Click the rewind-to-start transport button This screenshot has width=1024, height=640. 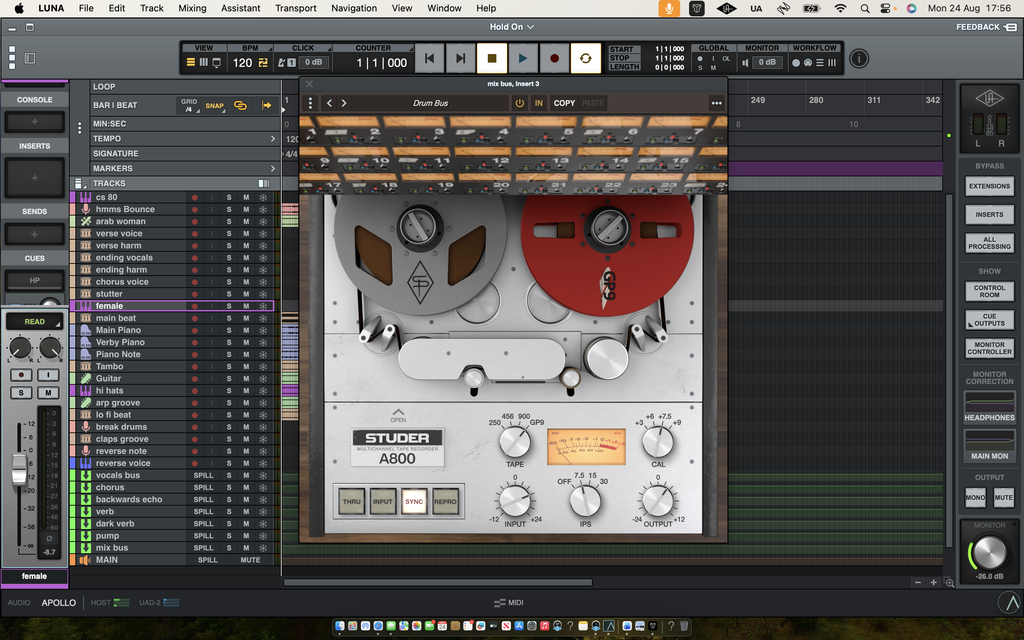pos(429,59)
